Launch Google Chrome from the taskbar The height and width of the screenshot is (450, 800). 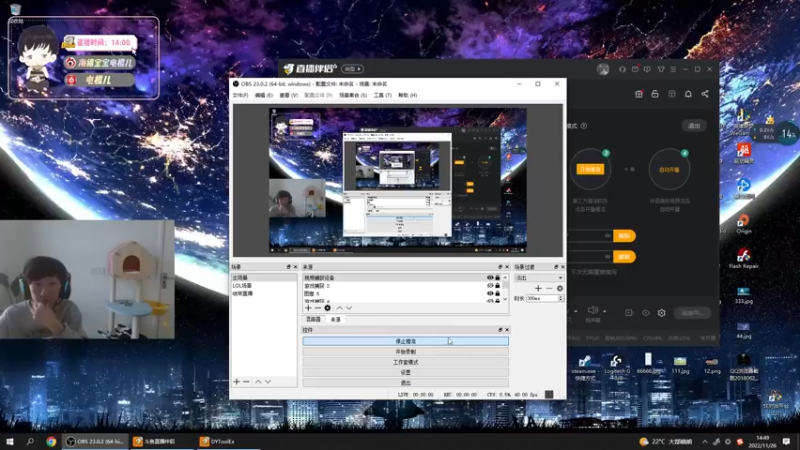tap(51, 441)
